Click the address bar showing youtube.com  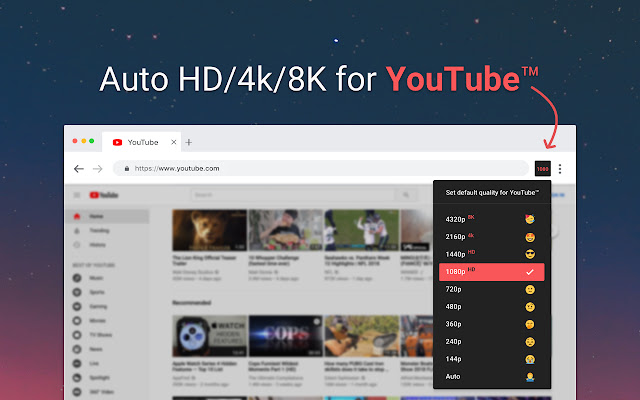coord(320,169)
